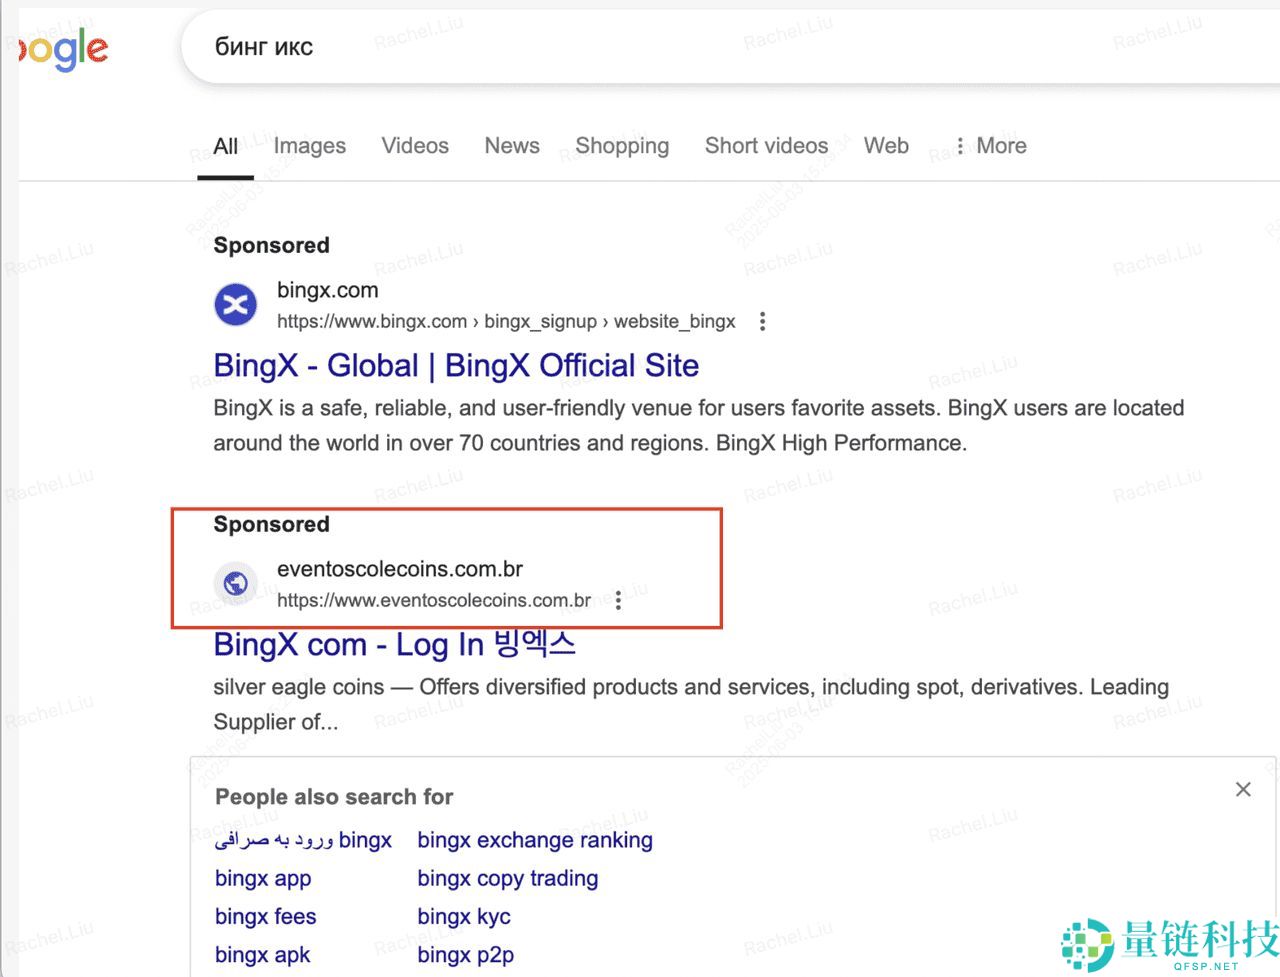
Task: Open the three-dot menu beside the eventoscolecoins URL
Action: point(618,600)
